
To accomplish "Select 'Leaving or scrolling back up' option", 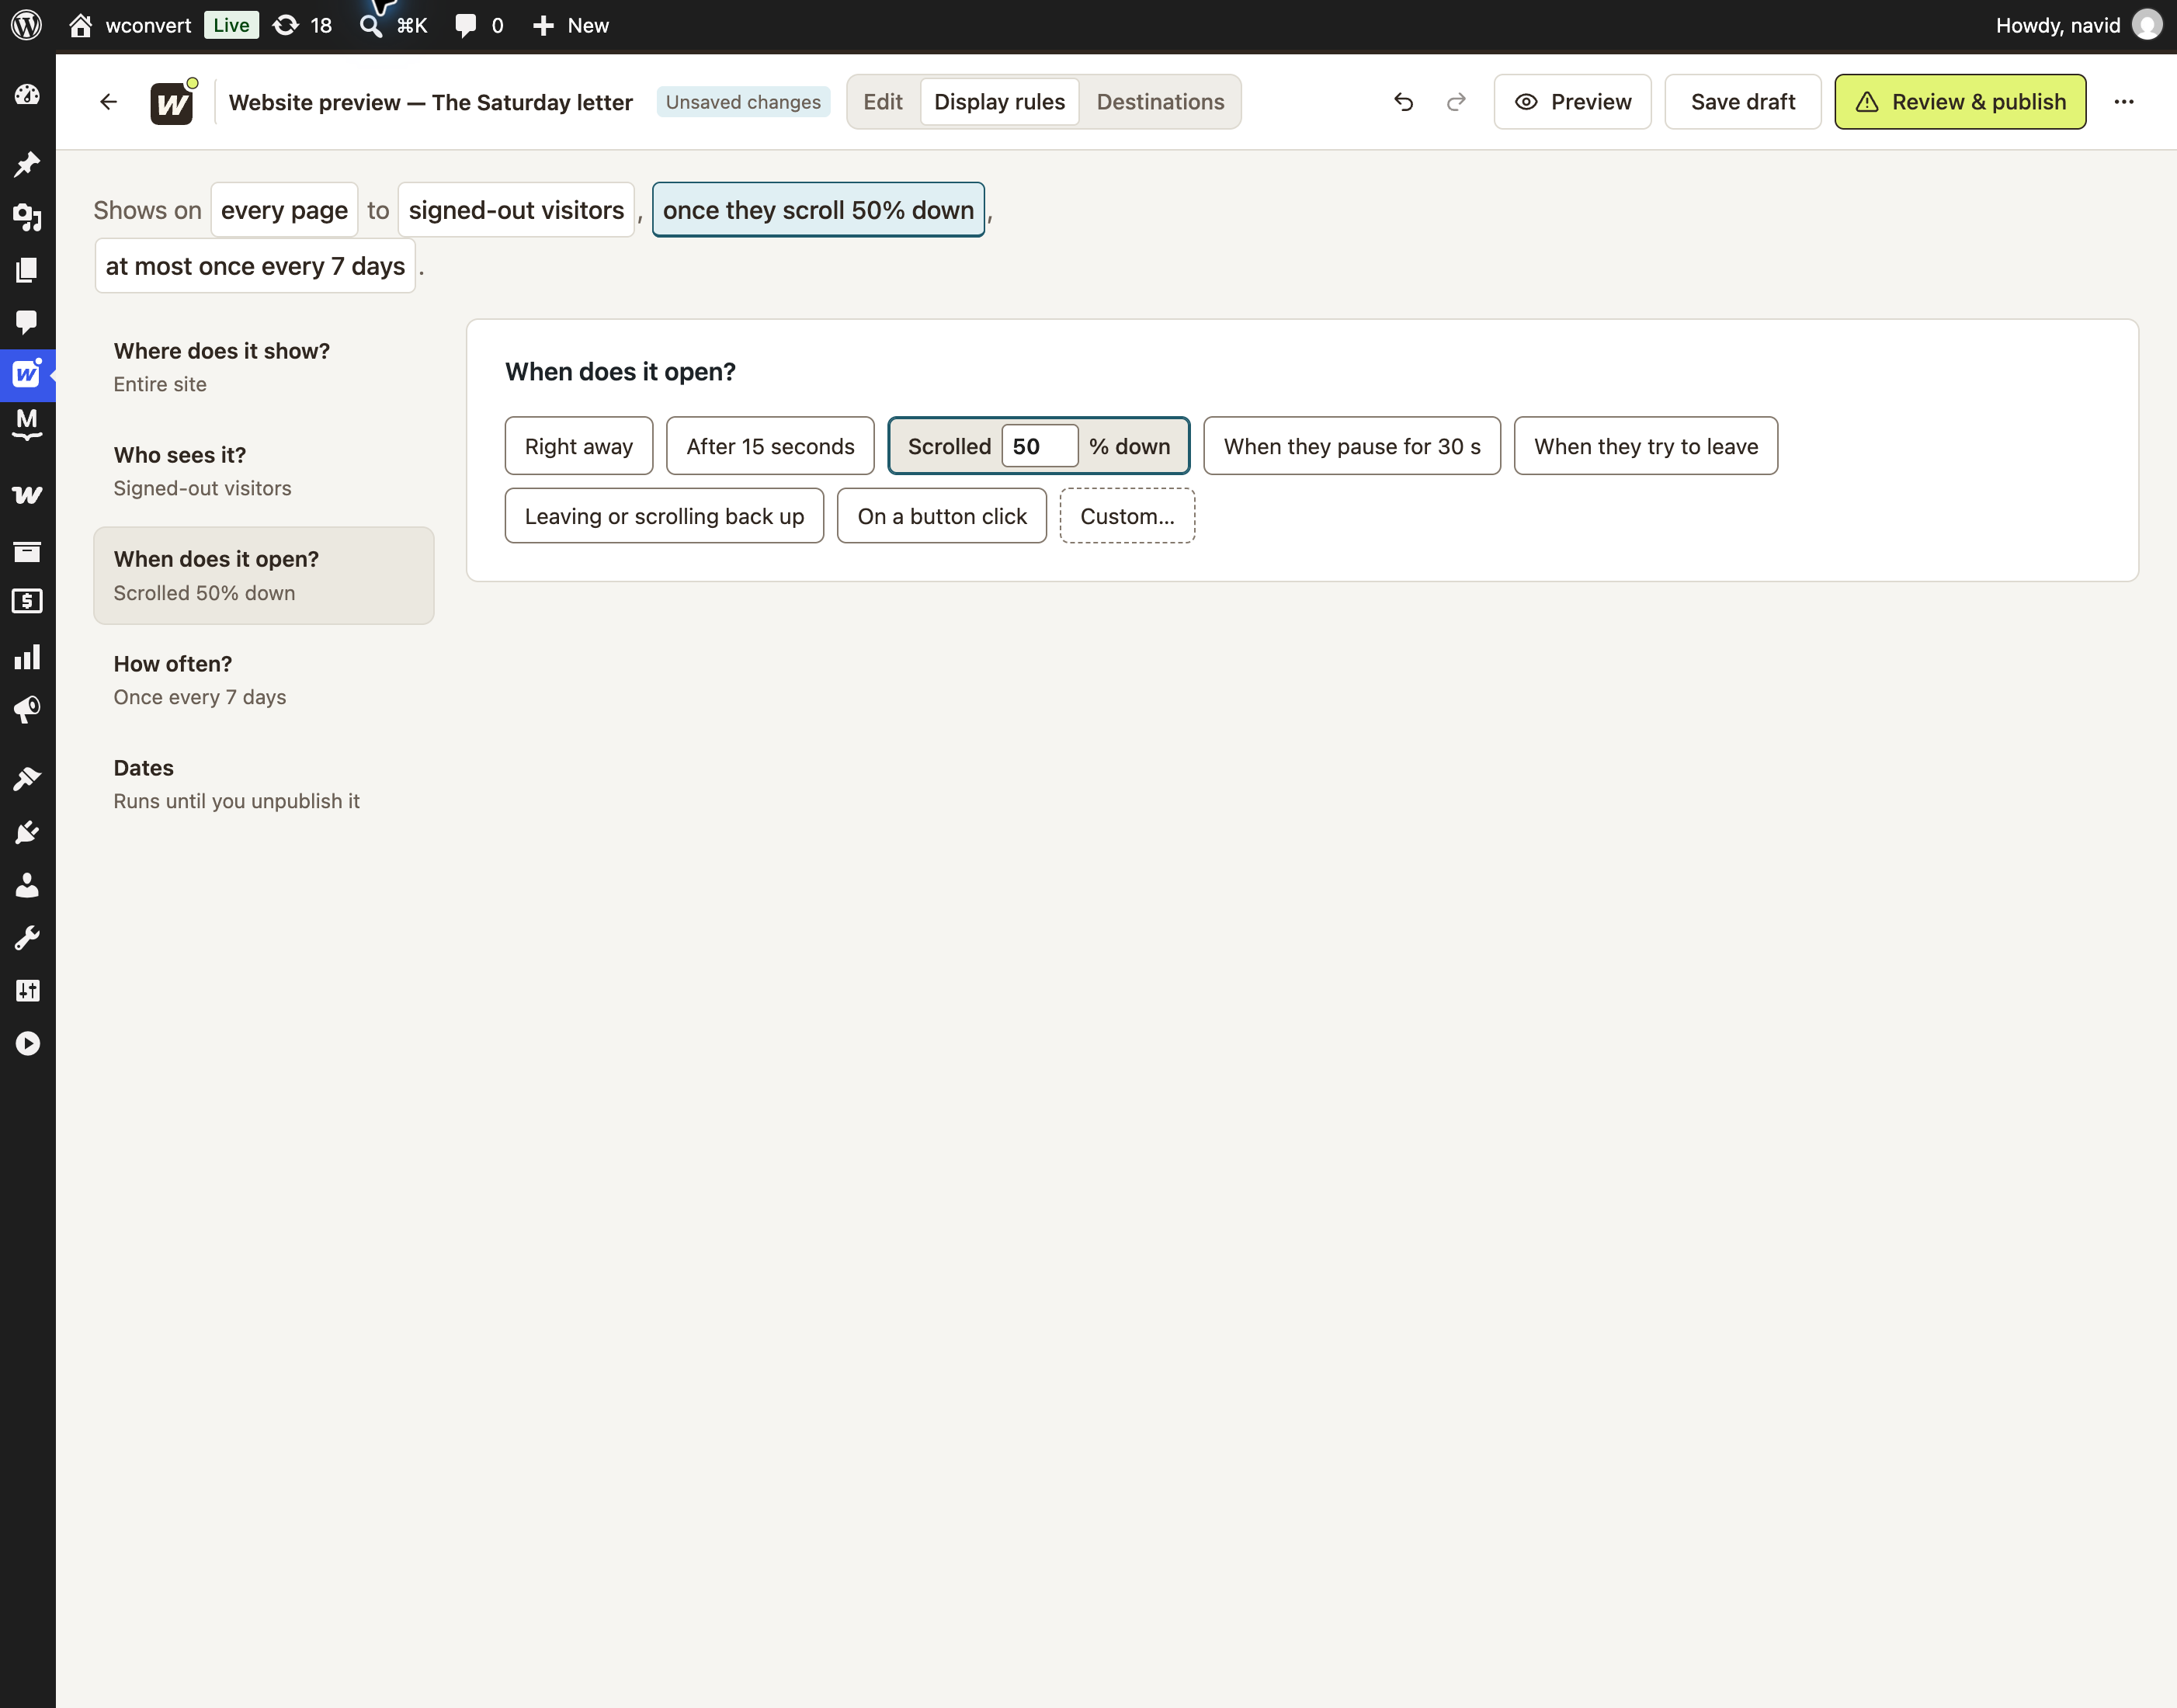I will (664, 516).
